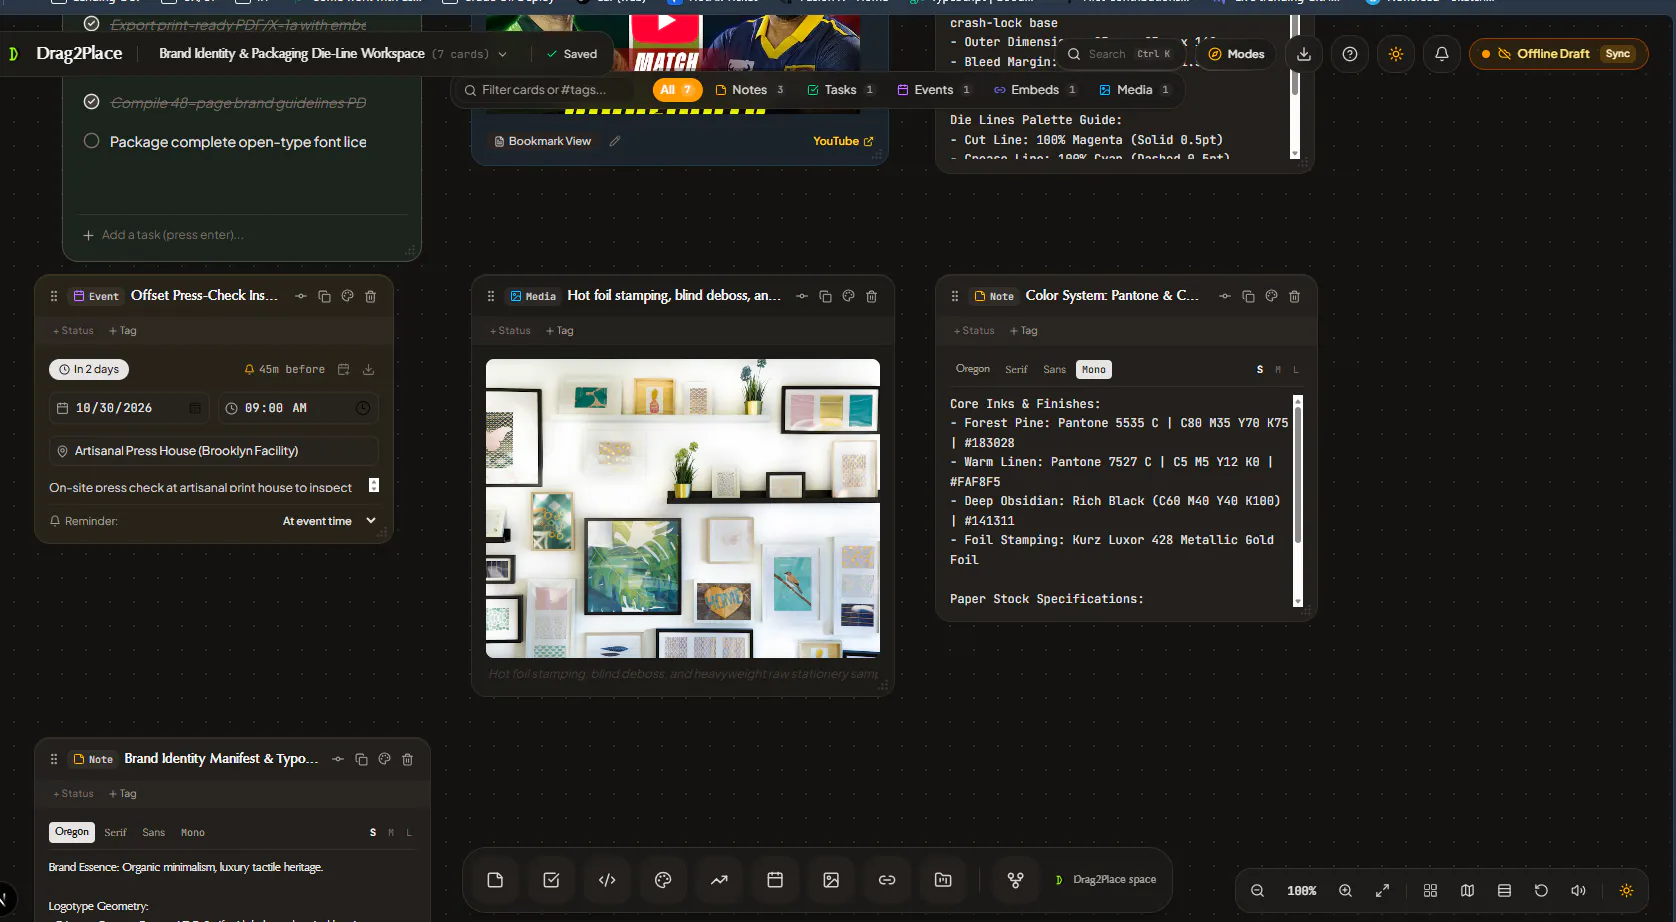Toggle light theme sun icon in top bar

pos(1396,54)
